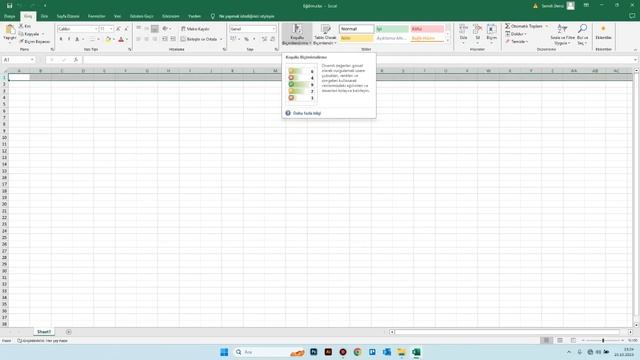The image size is (640, 360).
Task: Open the font size dropdown
Action: point(111,29)
